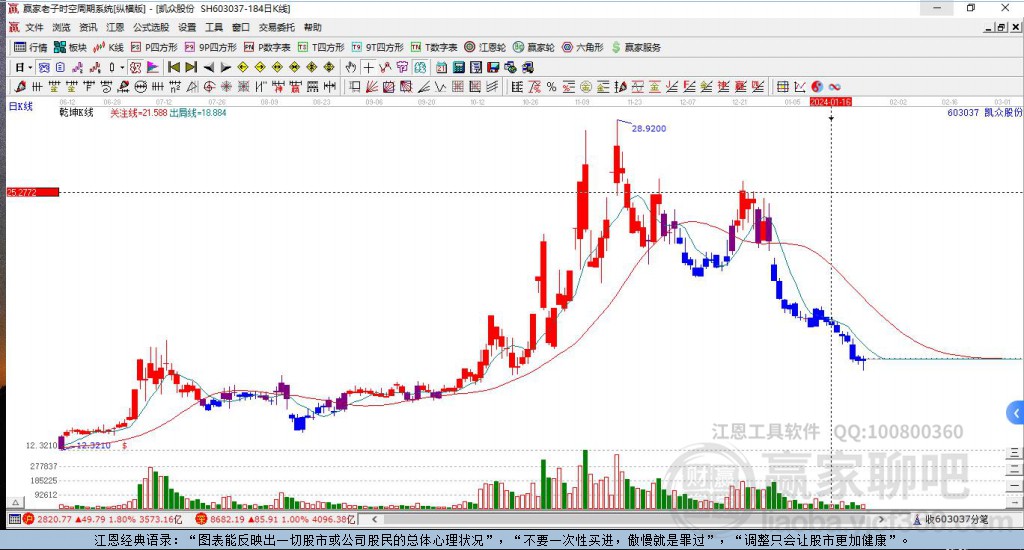The image size is (1024, 550).
Task: Open the 帮助 menu
Action: (313, 27)
